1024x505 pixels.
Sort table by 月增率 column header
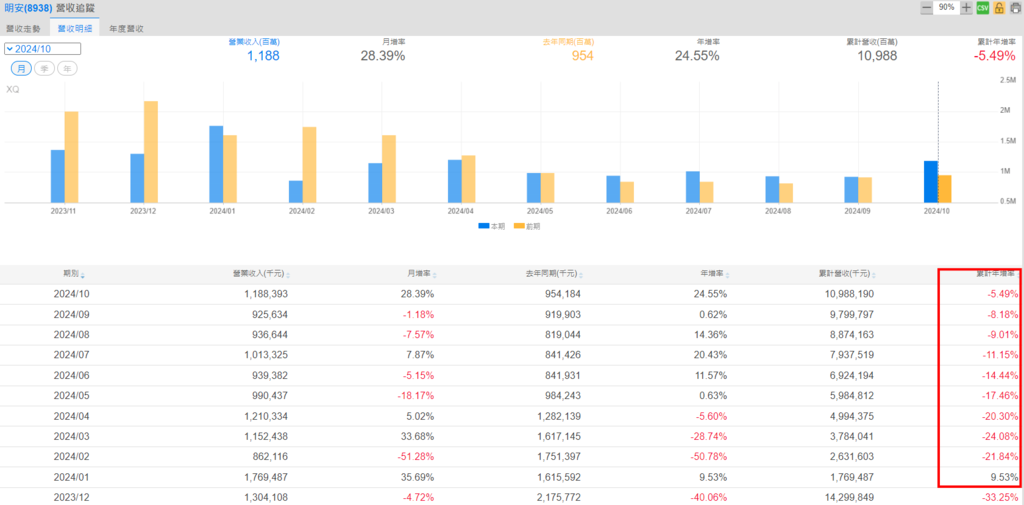coord(424,275)
